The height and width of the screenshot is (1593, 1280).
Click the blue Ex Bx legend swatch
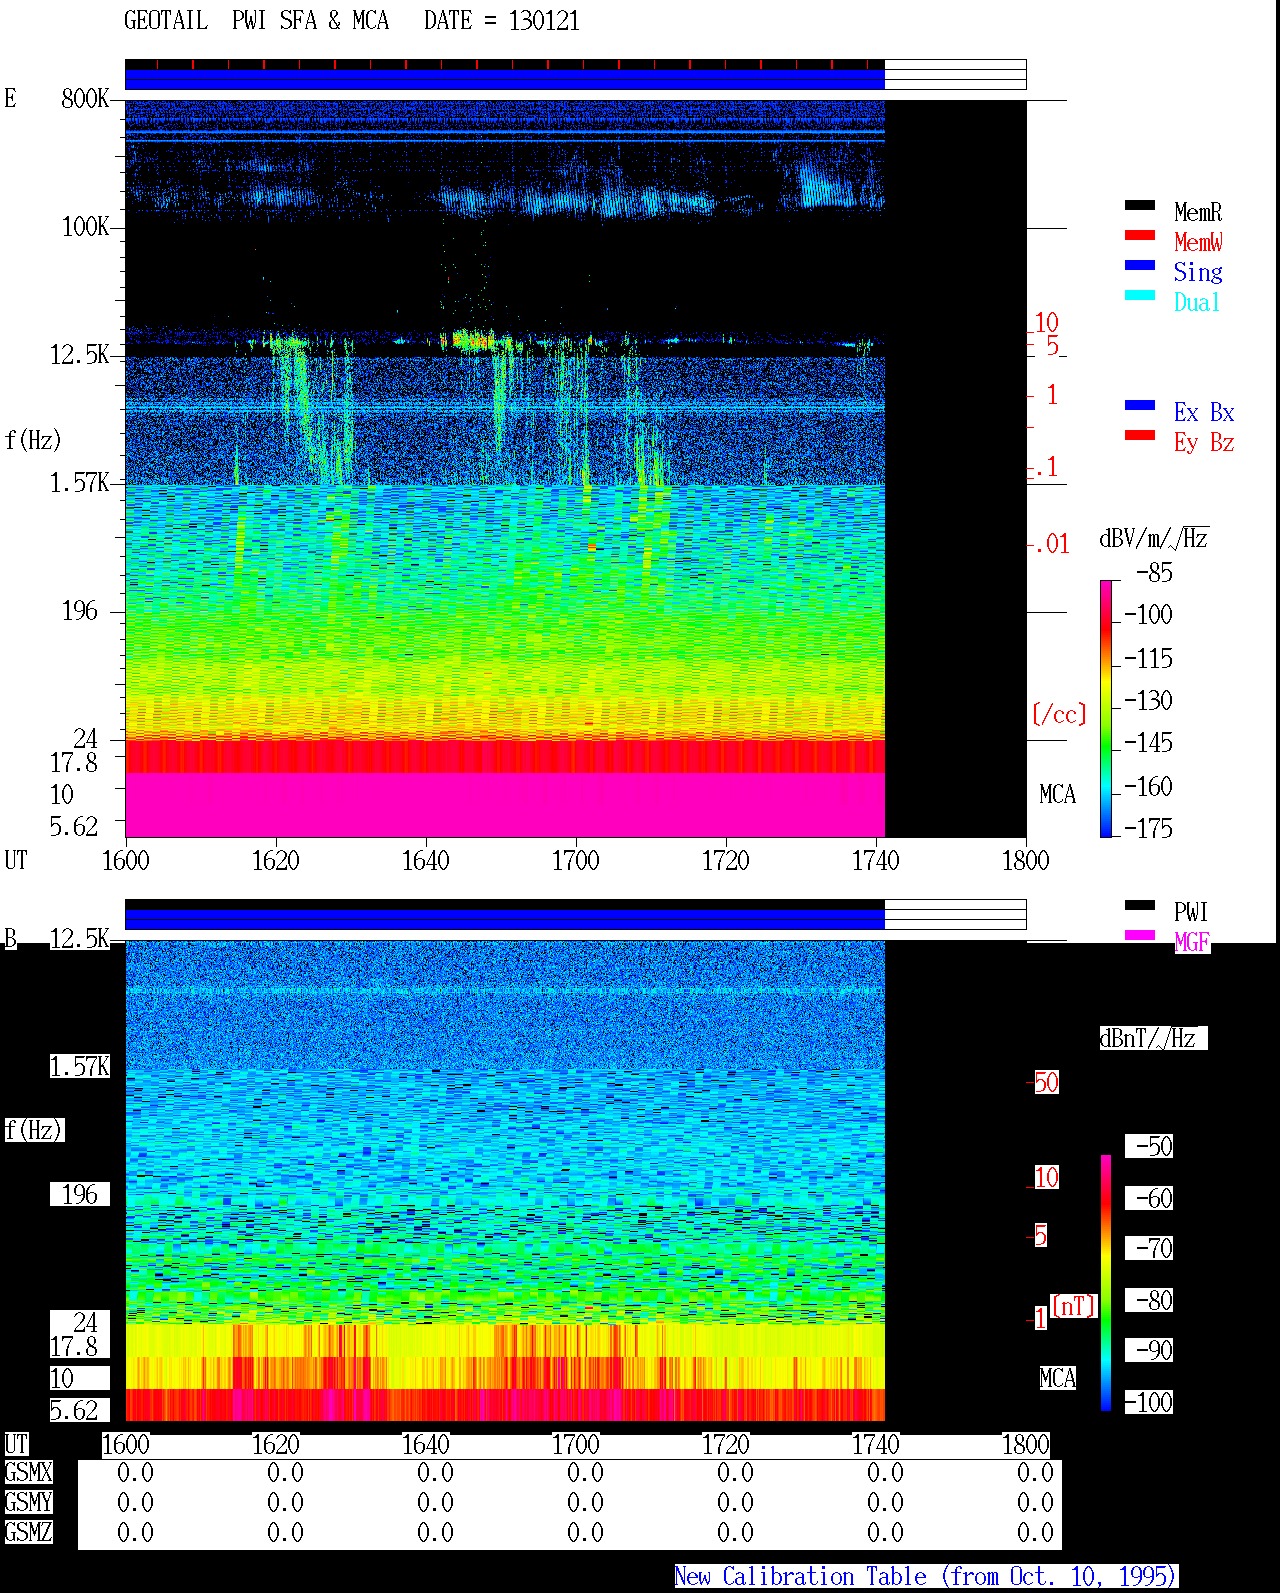click(1140, 405)
